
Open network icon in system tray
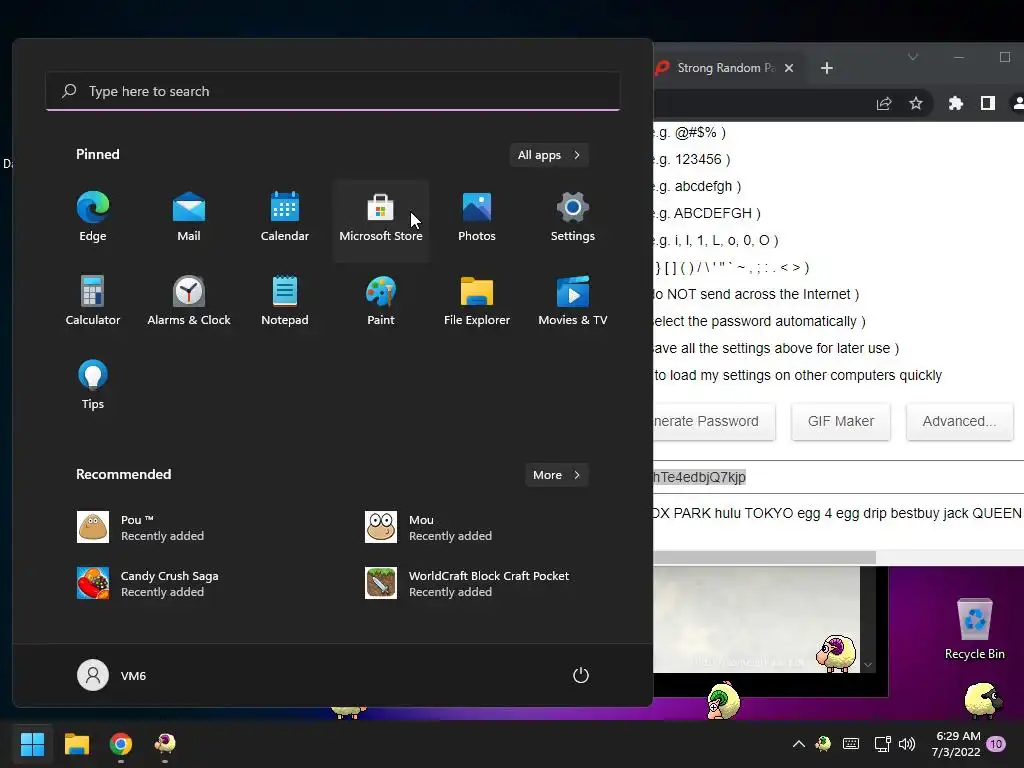[882, 744]
